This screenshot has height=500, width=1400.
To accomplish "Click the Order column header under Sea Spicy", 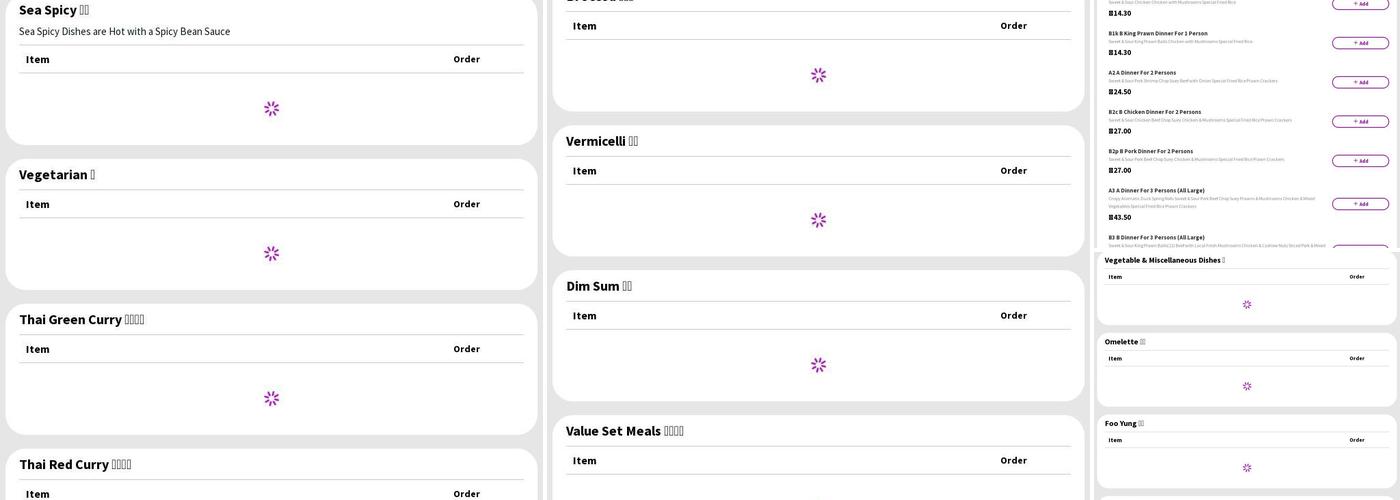I will click(466, 59).
